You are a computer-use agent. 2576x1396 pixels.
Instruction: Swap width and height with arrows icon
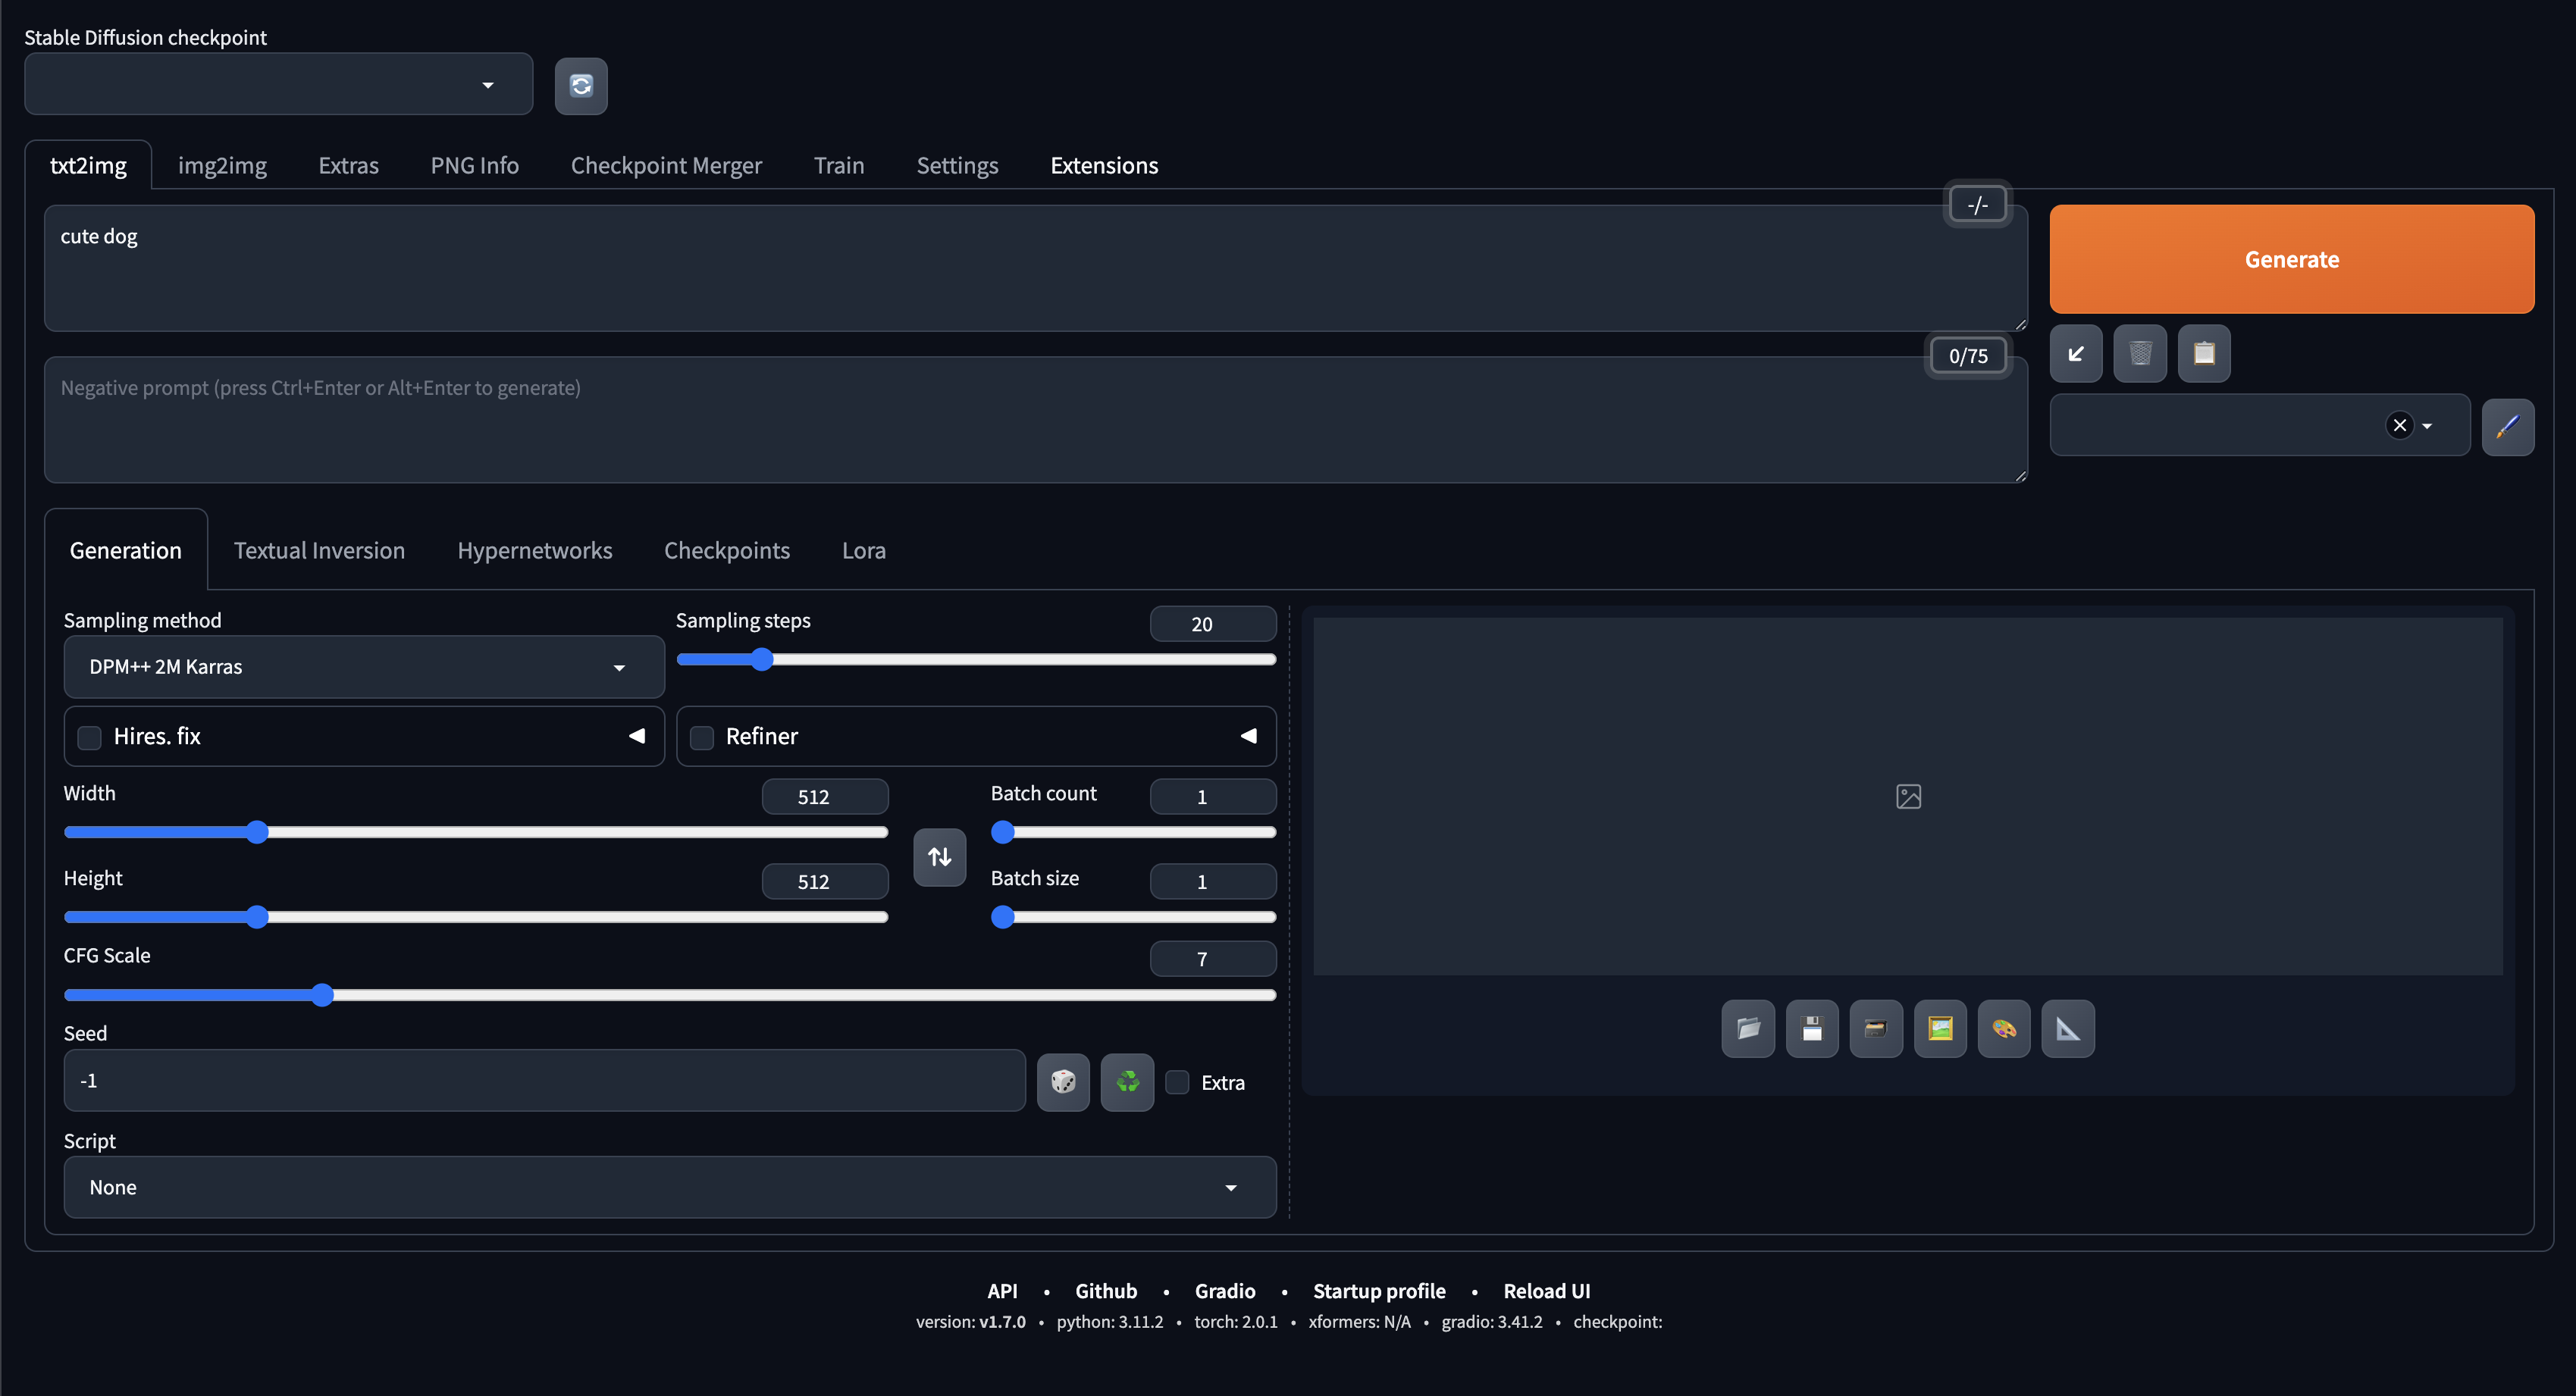(939, 856)
